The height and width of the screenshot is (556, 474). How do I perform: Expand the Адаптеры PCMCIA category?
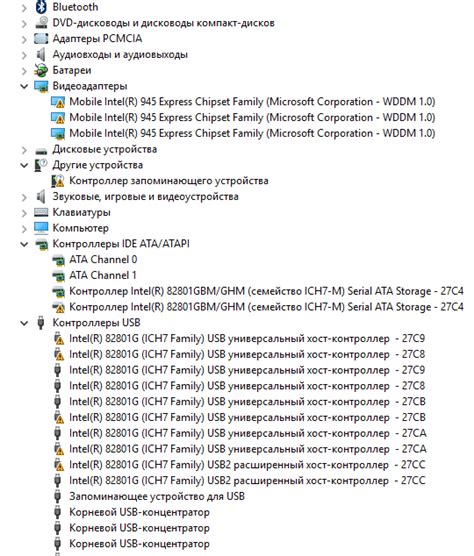[x=24, y=39]
